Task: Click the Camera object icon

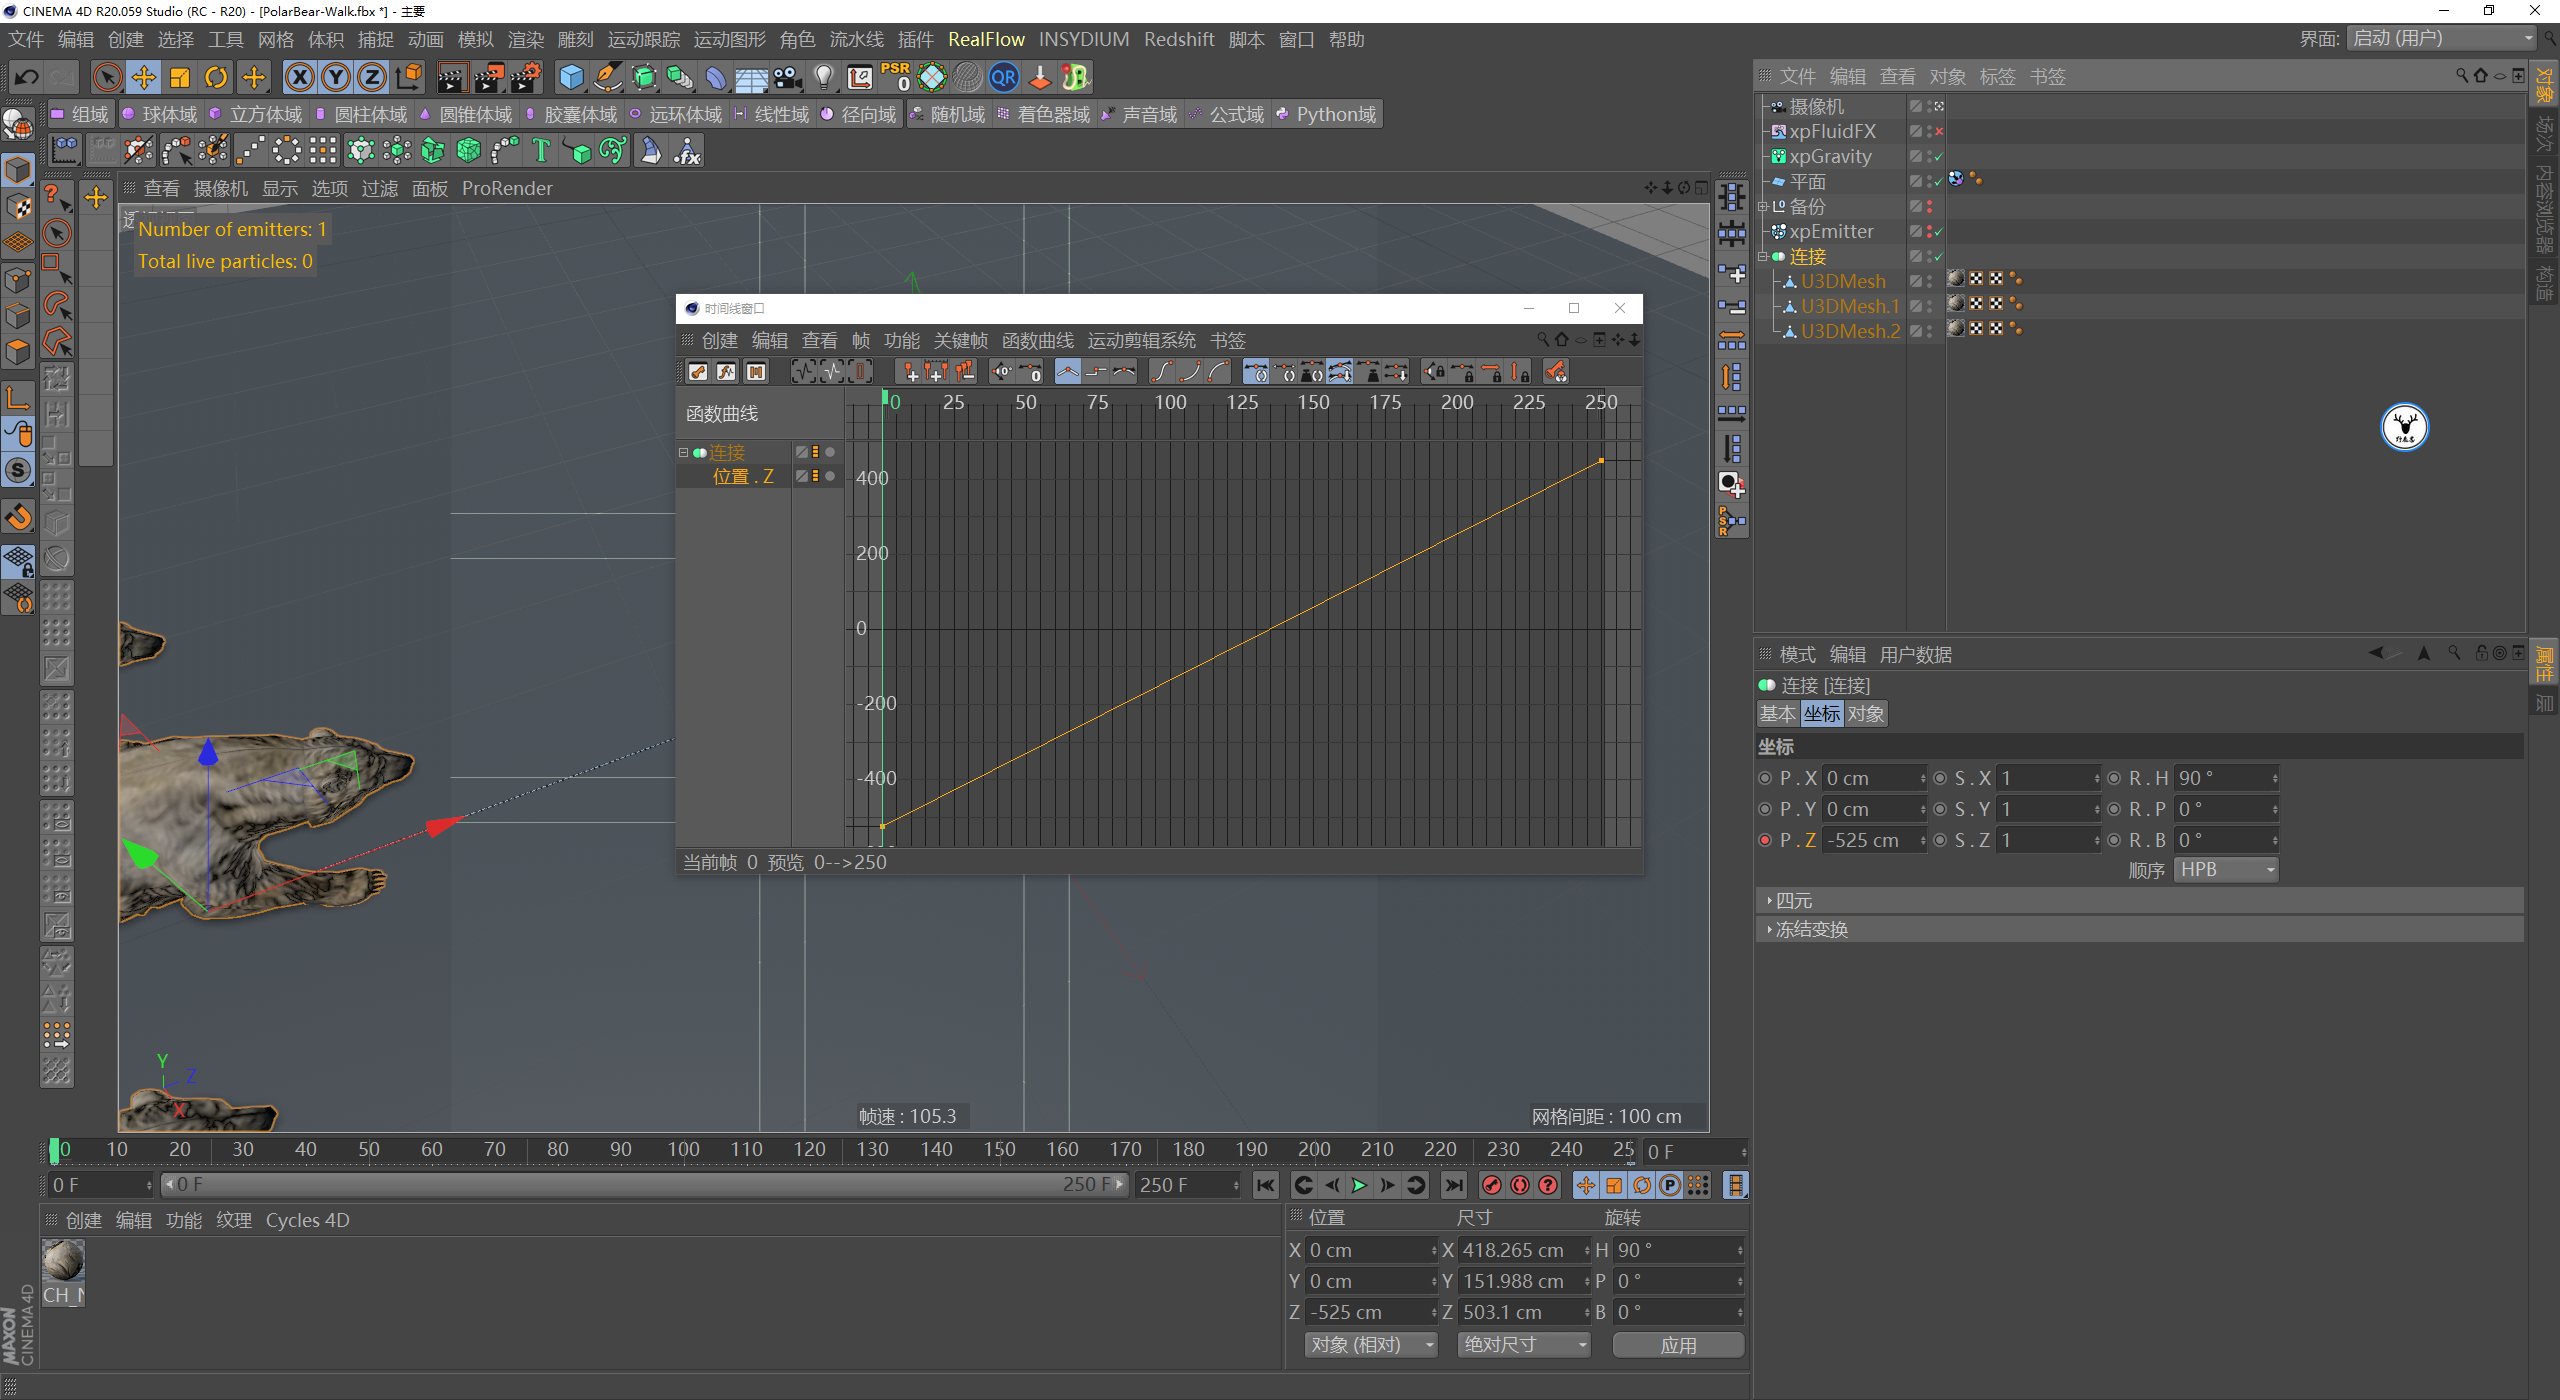Action: (x=787, y=77)
